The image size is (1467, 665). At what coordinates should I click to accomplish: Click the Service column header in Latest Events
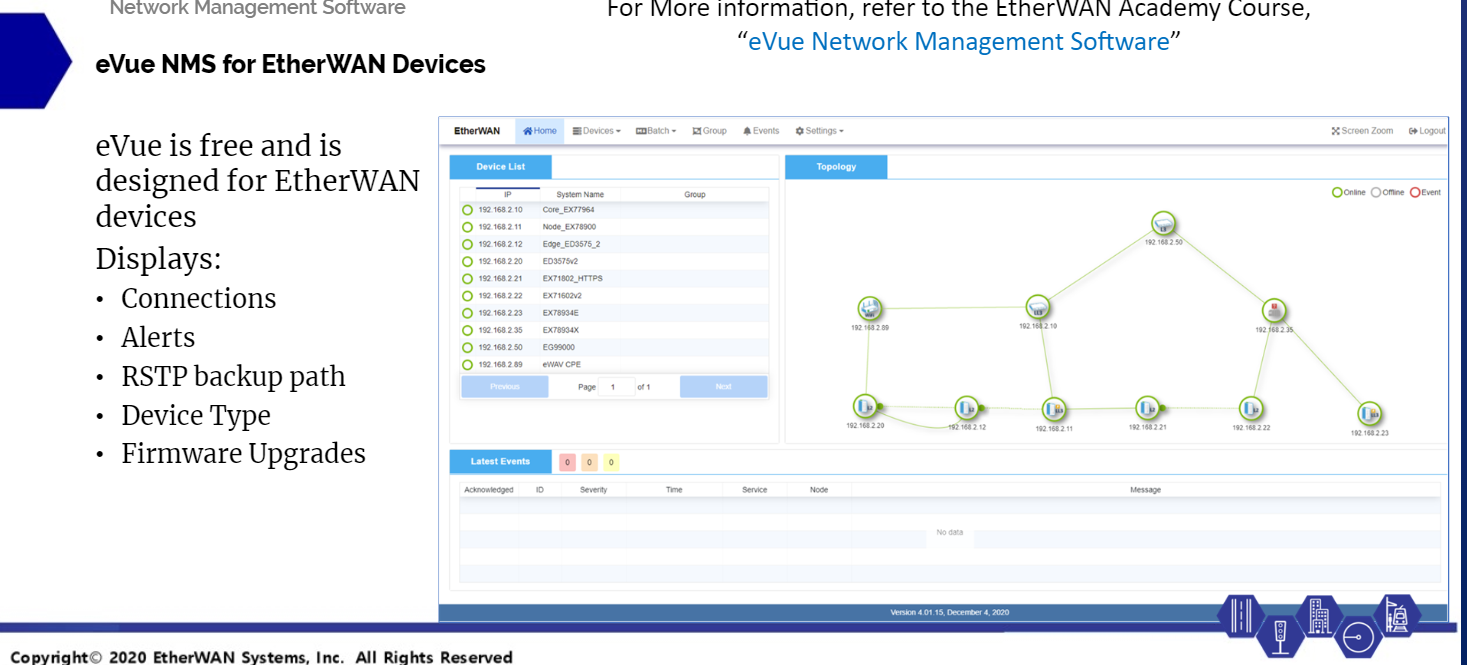(755, 490)
